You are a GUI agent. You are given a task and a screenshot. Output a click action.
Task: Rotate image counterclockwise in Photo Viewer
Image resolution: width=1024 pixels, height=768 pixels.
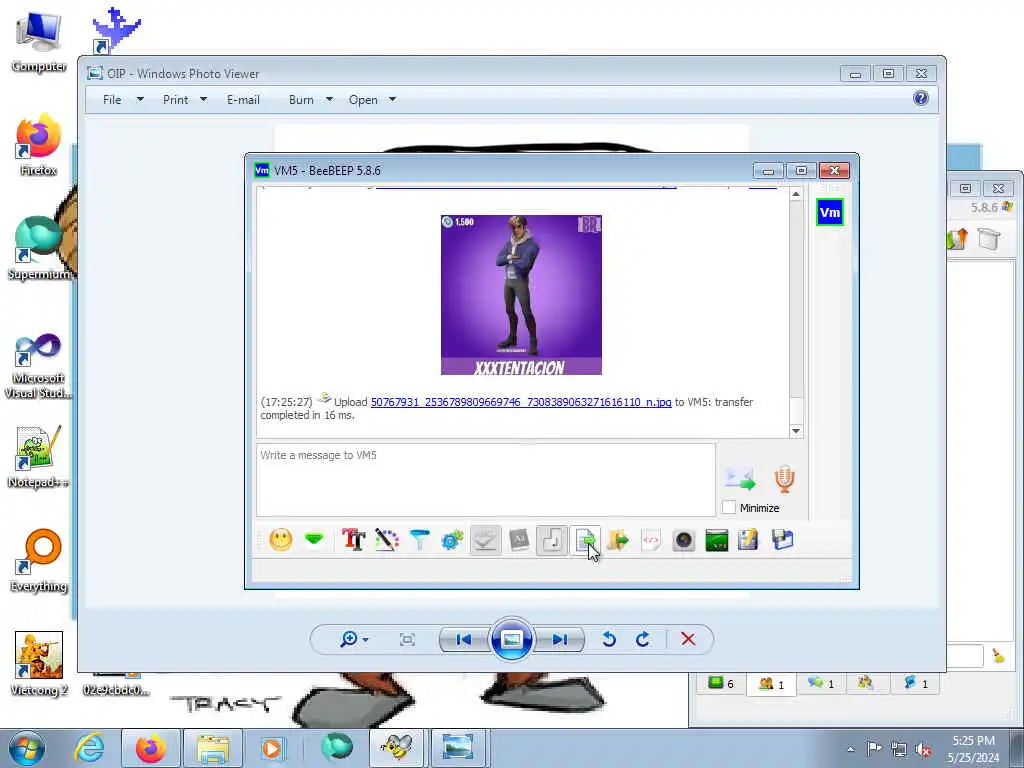609,639
